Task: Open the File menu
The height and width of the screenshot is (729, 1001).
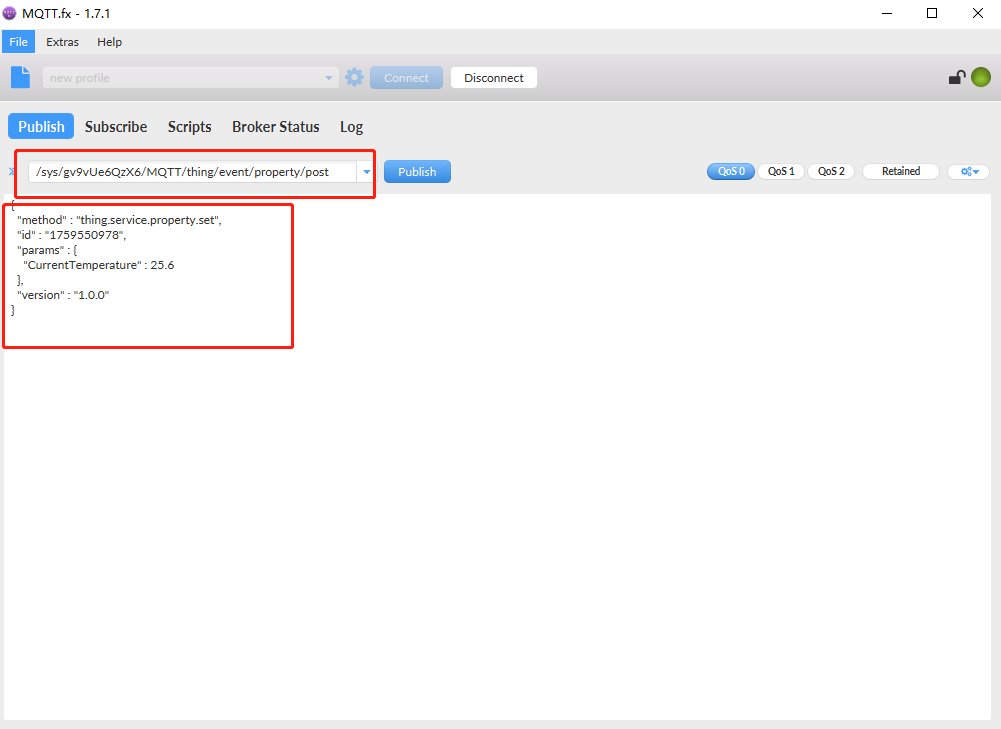Action: (19, 42)
